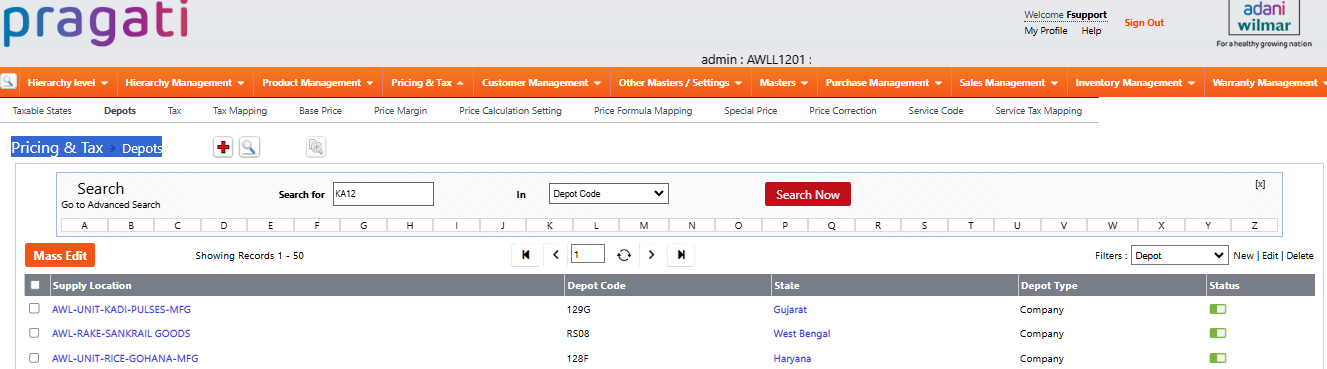Screen dimensions: 1327x369
Task: Switch to the Taxable States tab
Action: pos(42,111)
